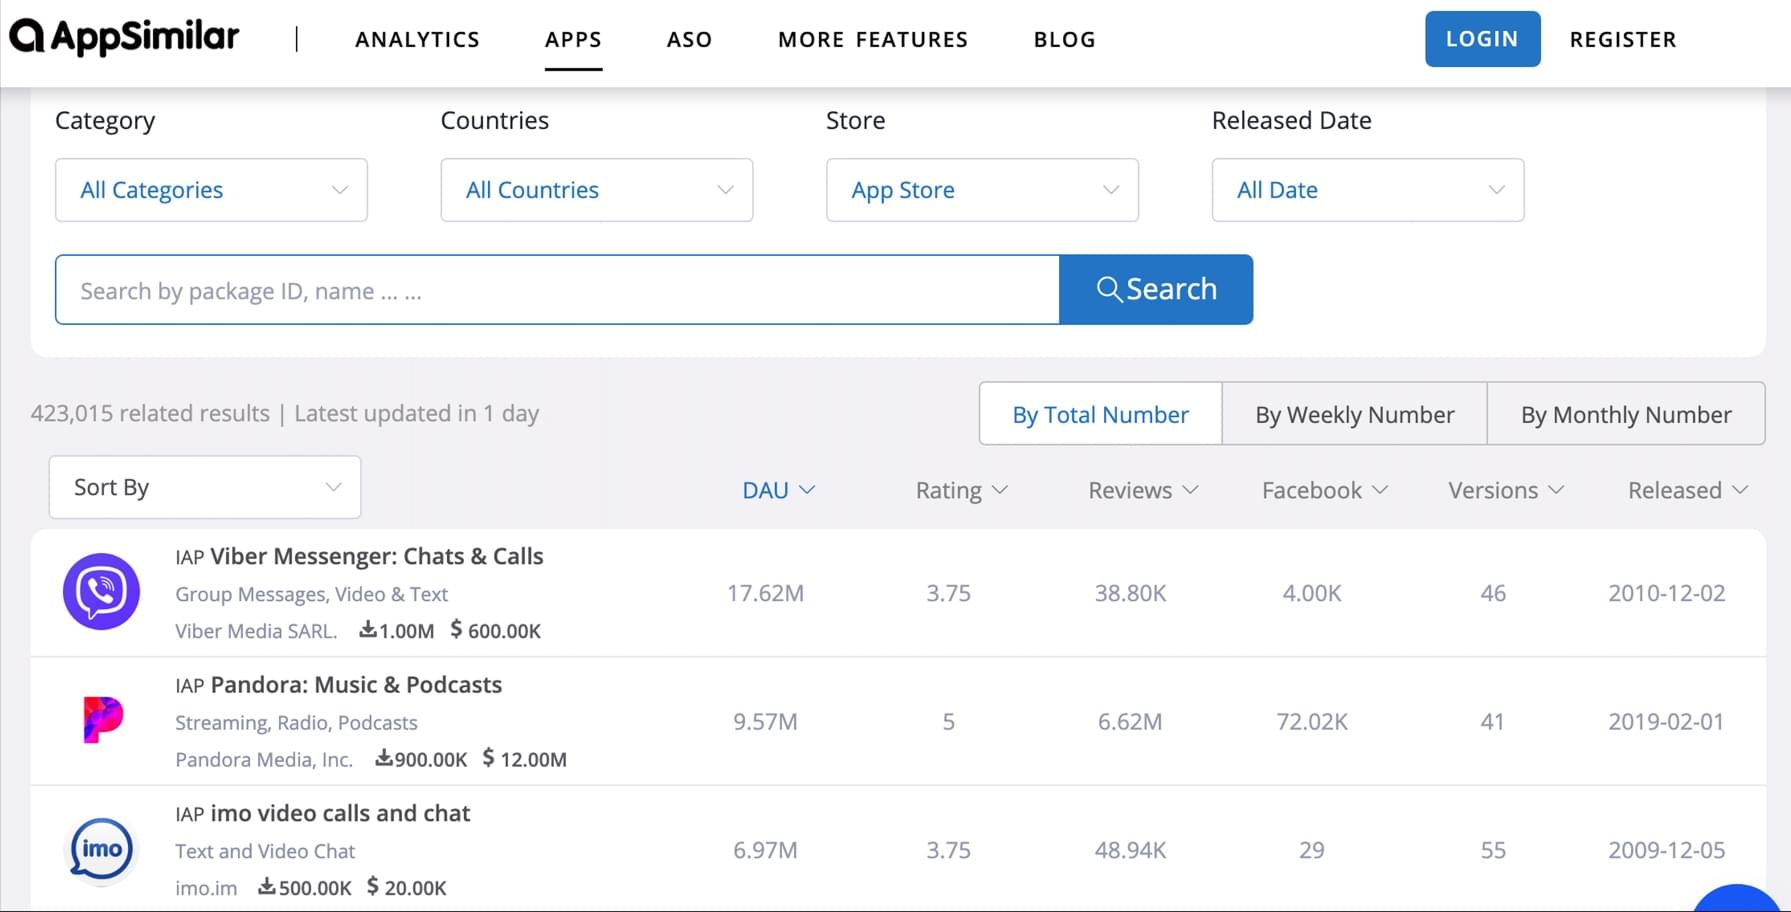The image size is (1791, 912).
Task: Open the MORE FEATURES menu
Action: pyautogui.click(x=873, y=39)
